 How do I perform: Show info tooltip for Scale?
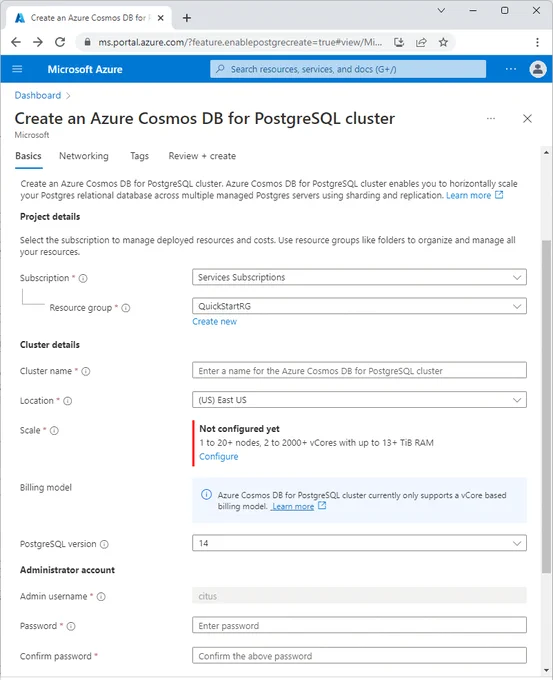54,431
